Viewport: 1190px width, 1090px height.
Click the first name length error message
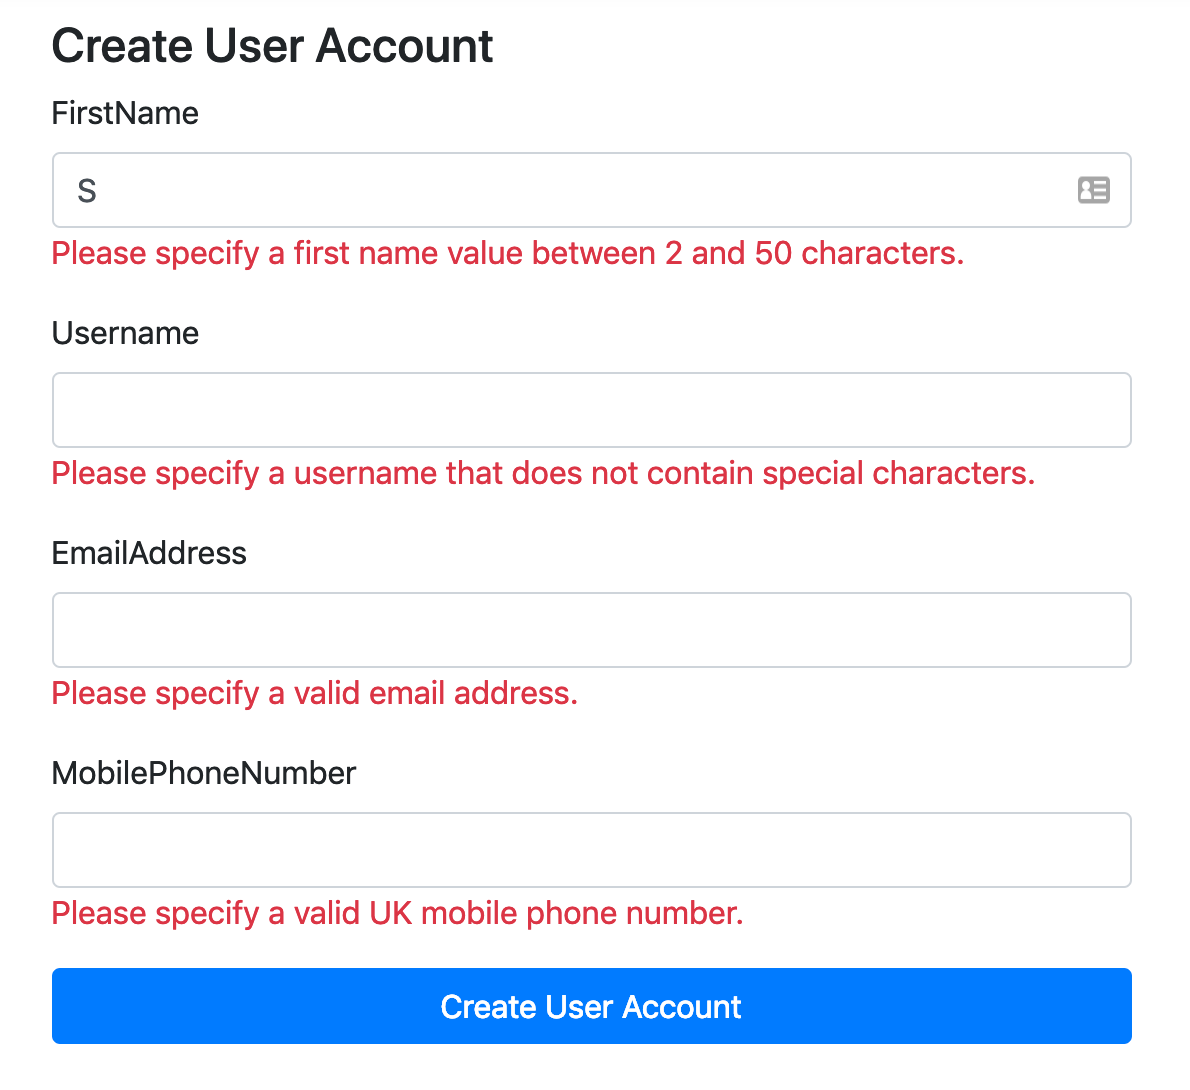click(x=508, y=254)
